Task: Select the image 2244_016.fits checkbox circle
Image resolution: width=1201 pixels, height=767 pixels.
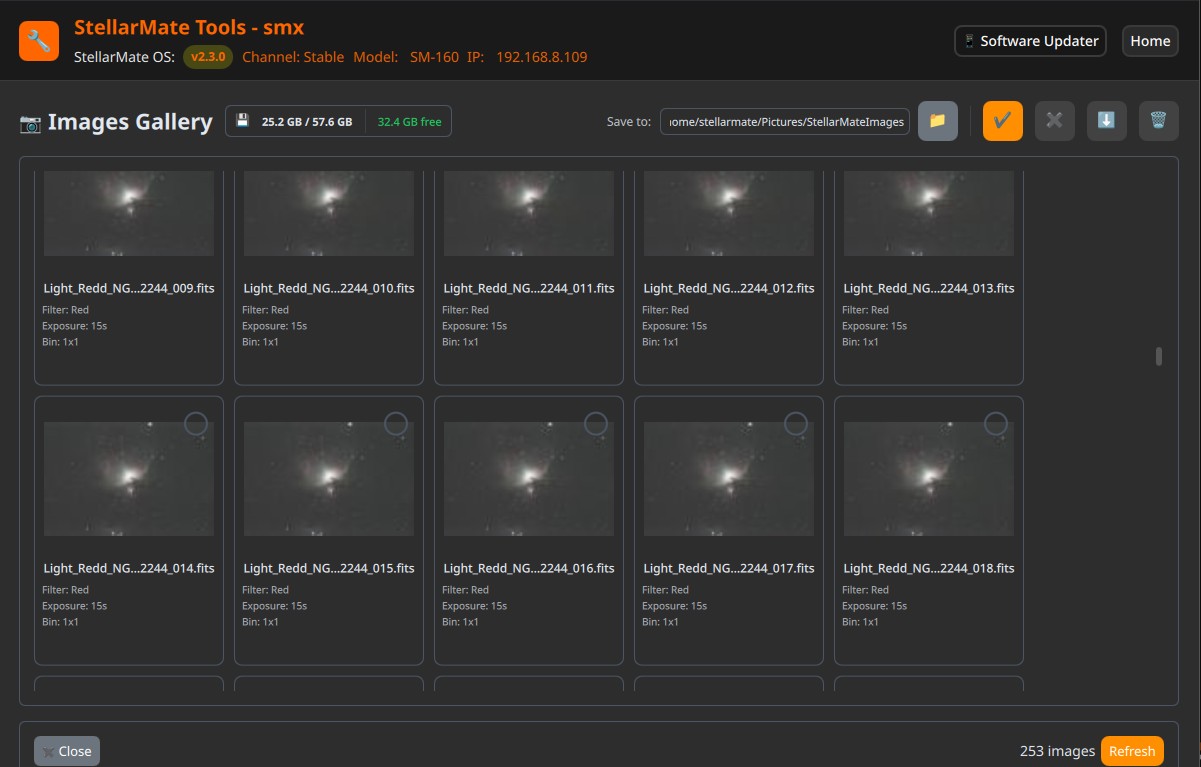Action: pos(596,424)
